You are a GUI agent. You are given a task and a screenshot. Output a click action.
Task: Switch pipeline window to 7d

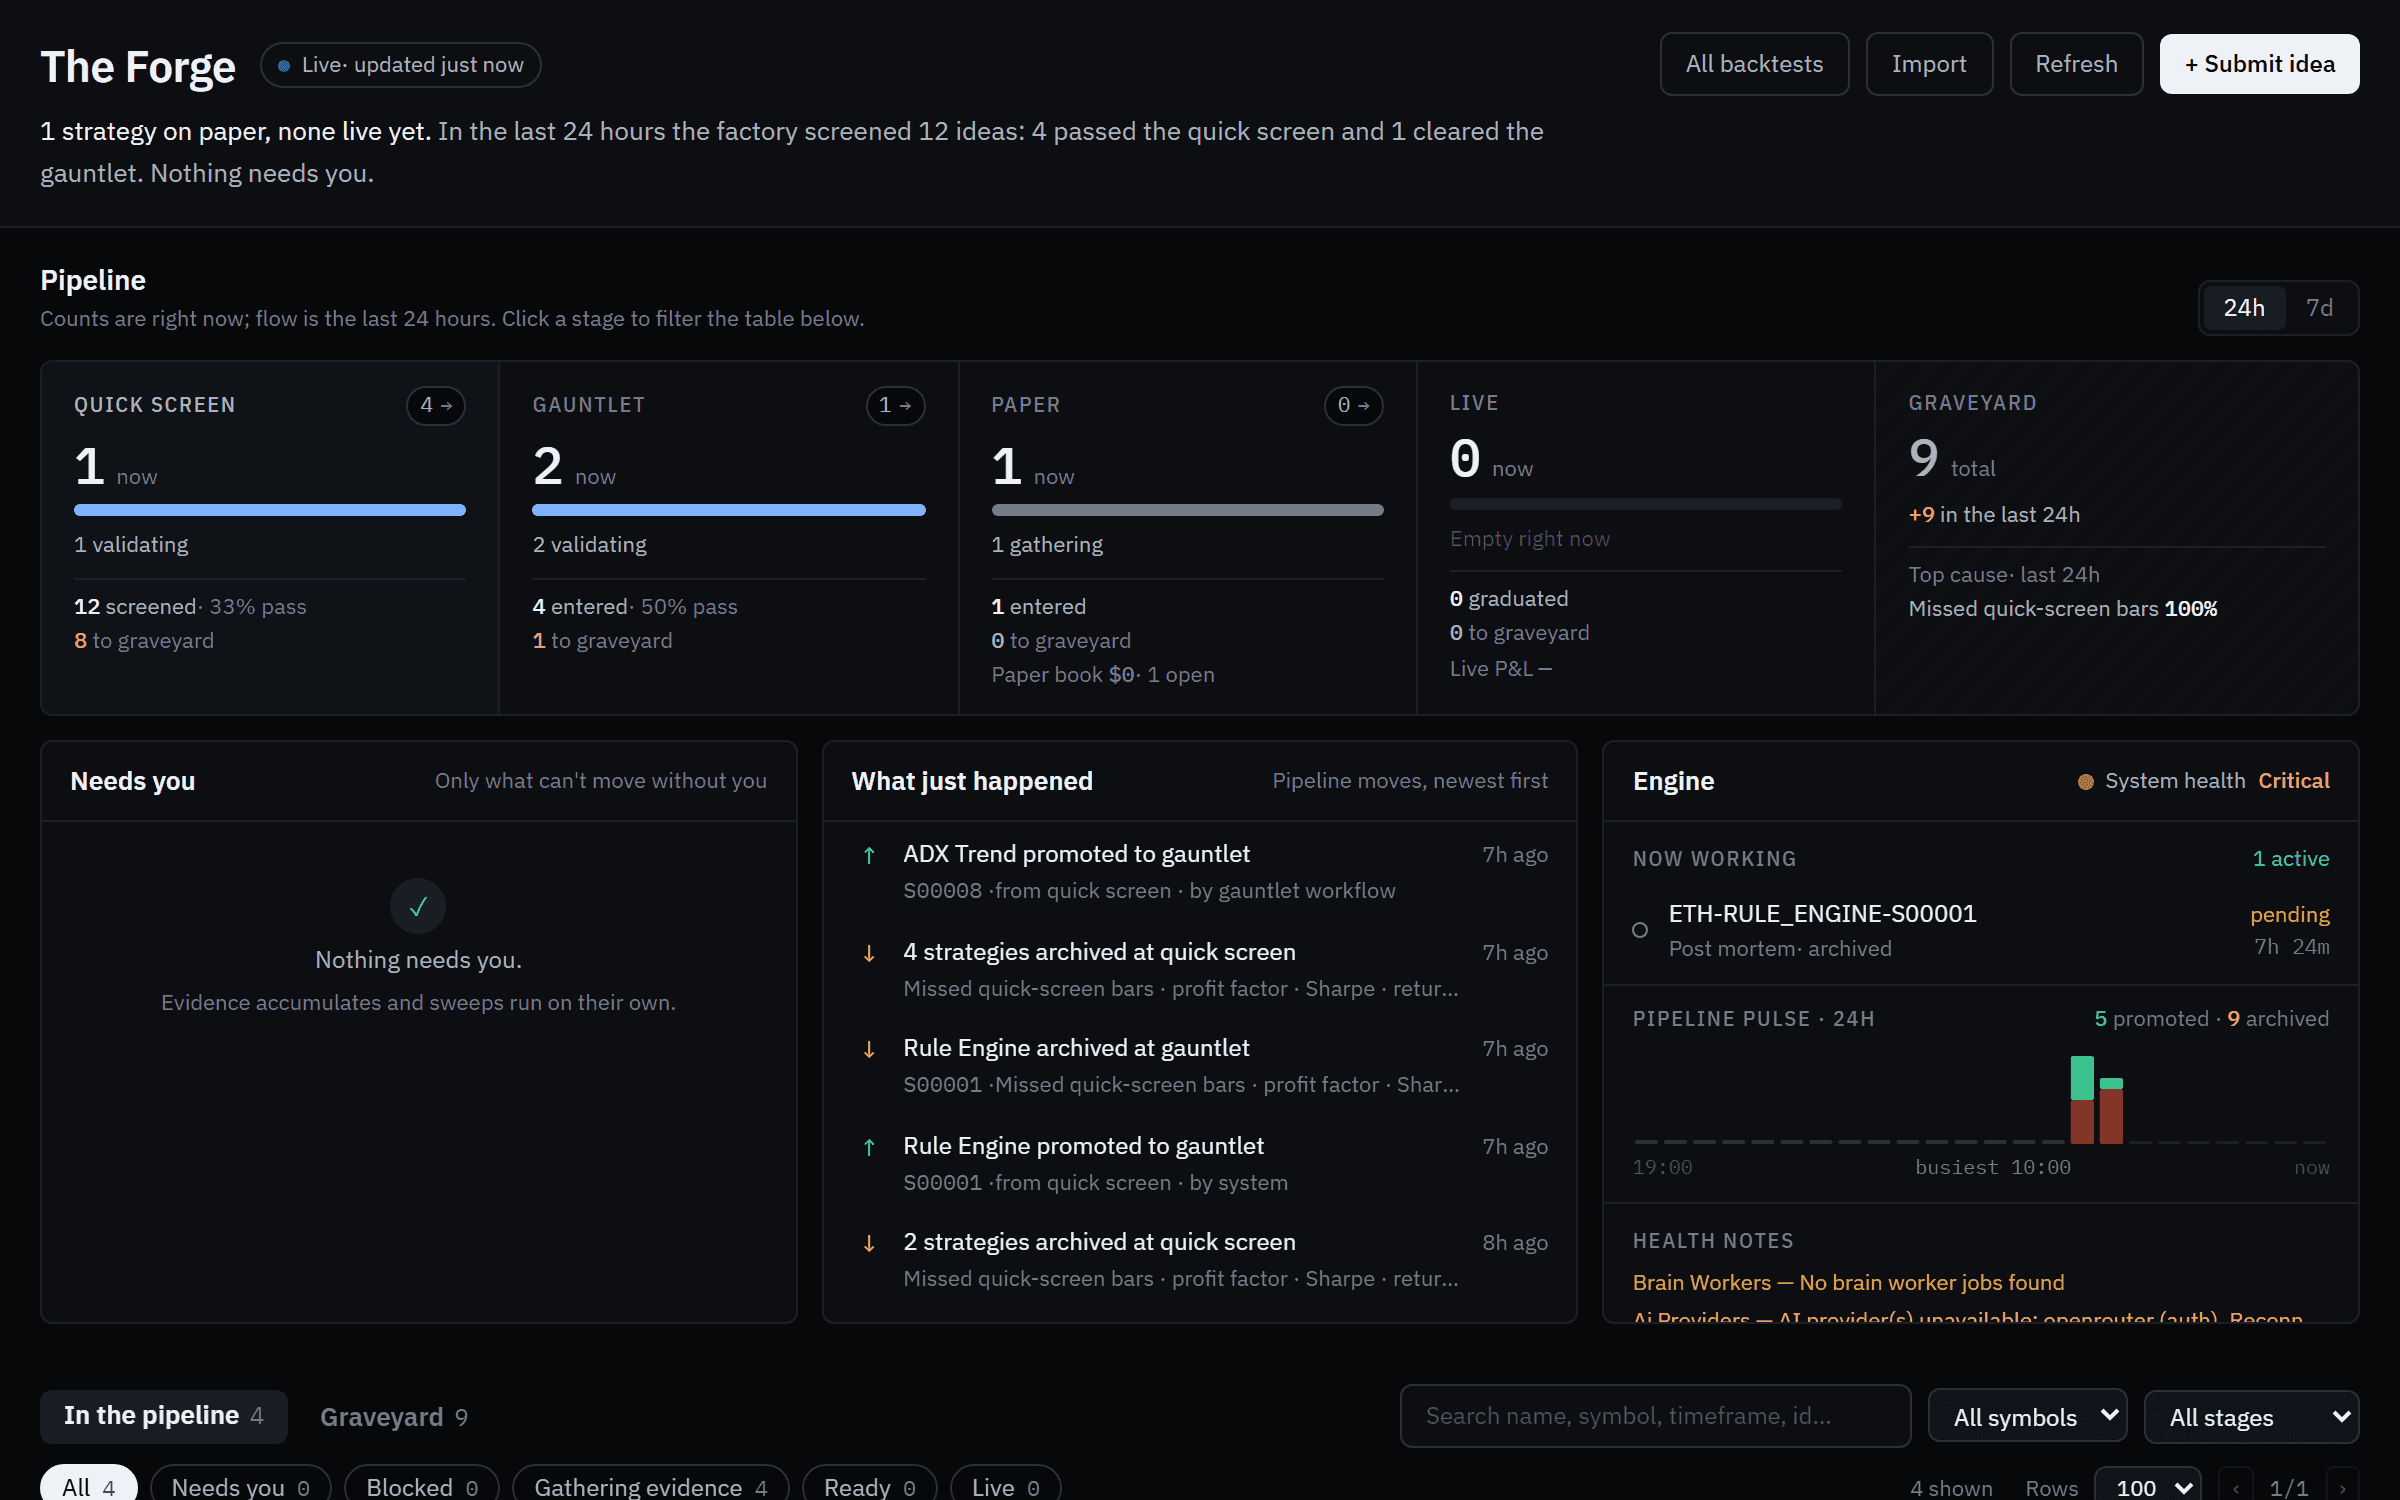point(2319,308)
